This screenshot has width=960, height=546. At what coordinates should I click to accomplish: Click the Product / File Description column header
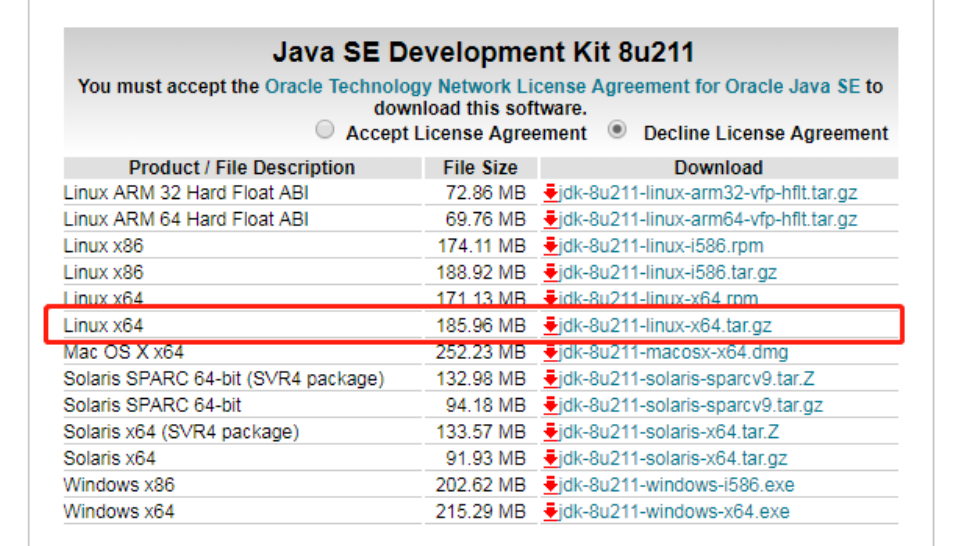[x=242, y=168]
